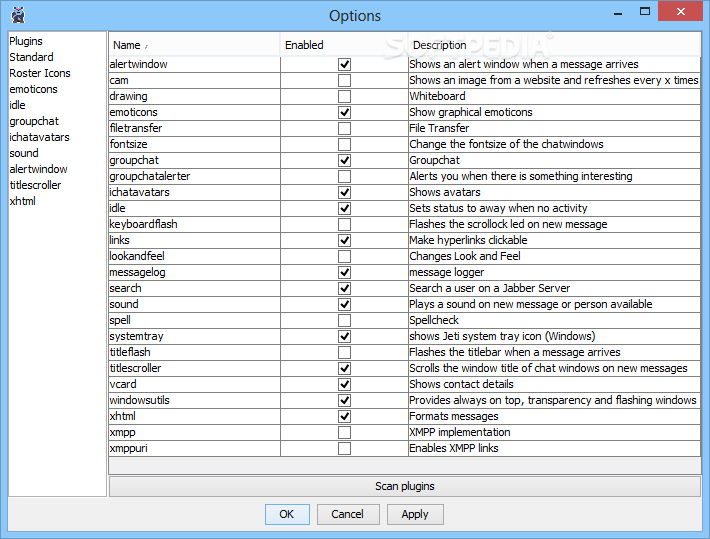
Task: Disable the emoticons plugin checkbox
Action: coord(344,112)
